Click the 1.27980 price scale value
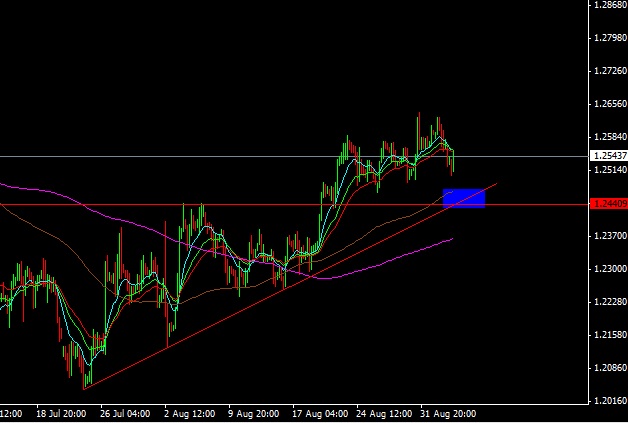The width and height of the screenshot is (628, 423). click(x=610, y=38)
